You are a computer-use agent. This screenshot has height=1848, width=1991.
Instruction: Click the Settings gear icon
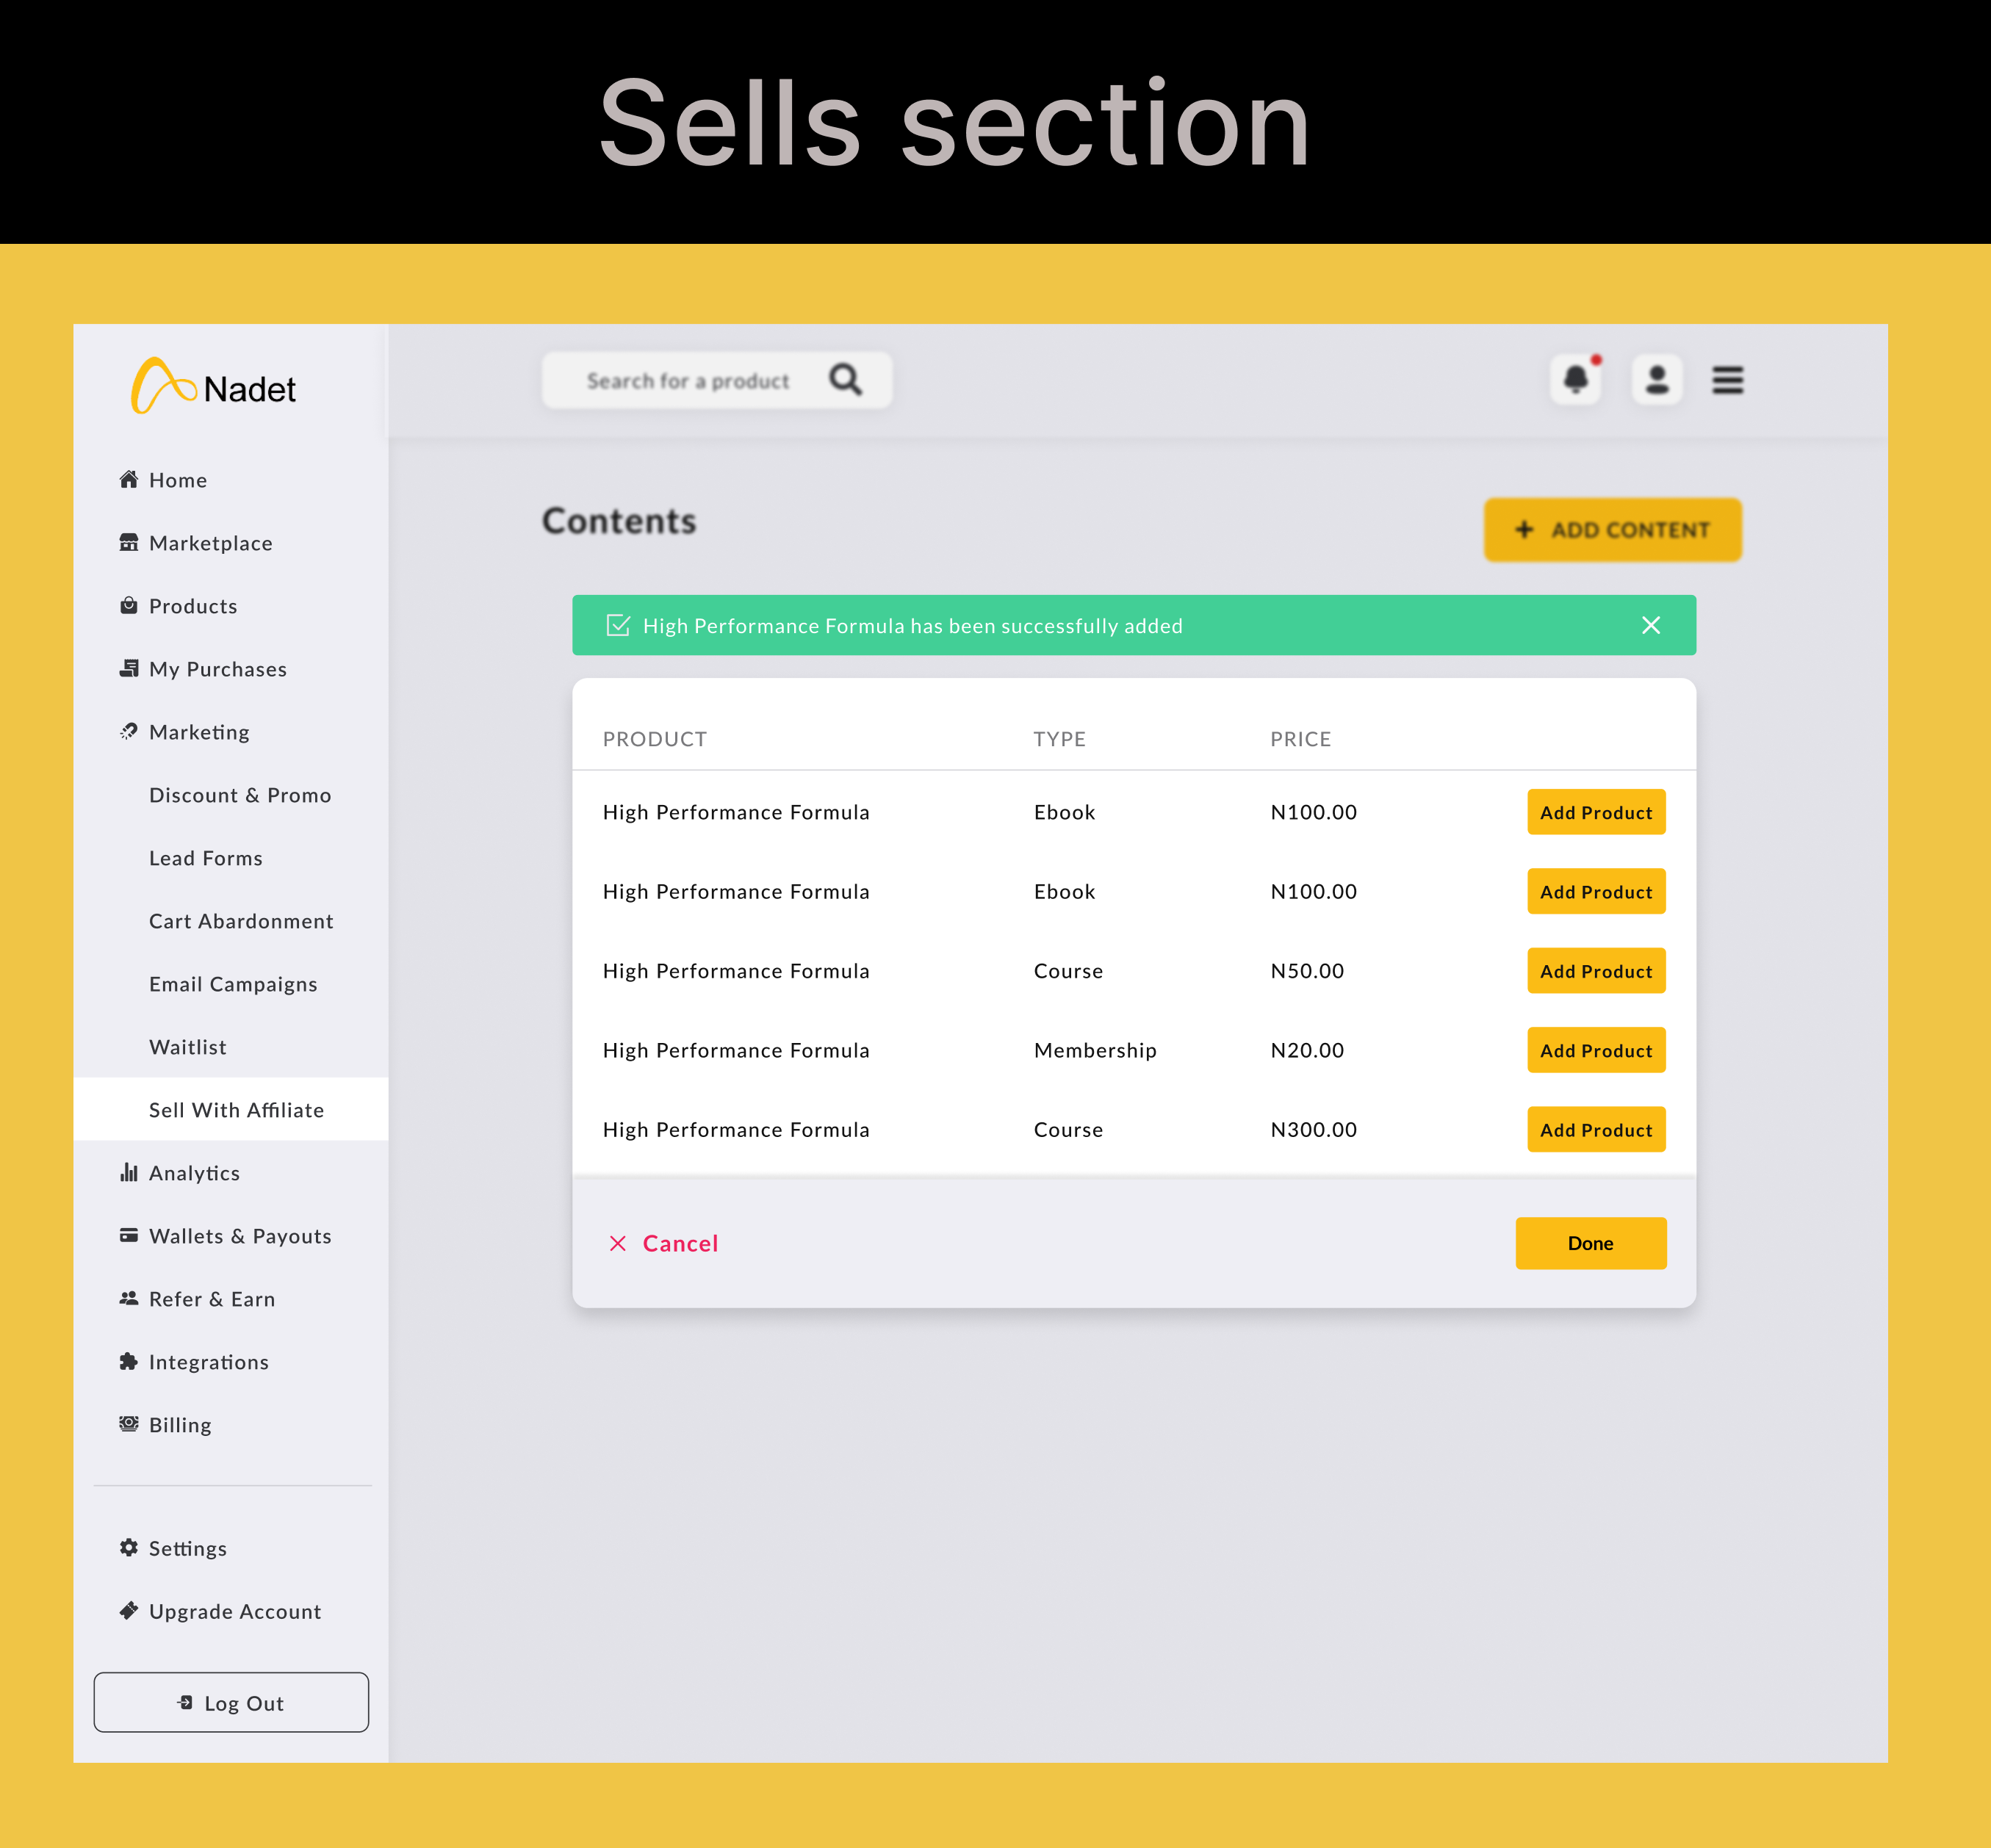pos(129,1547)
